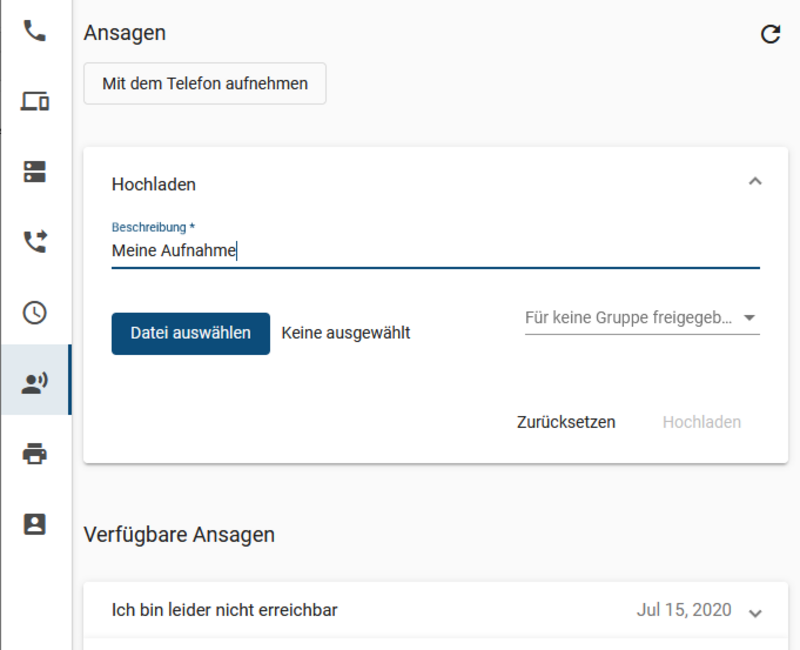
Task: Open the clock schedule sidebar icon
Action: [x=35, y=312]
